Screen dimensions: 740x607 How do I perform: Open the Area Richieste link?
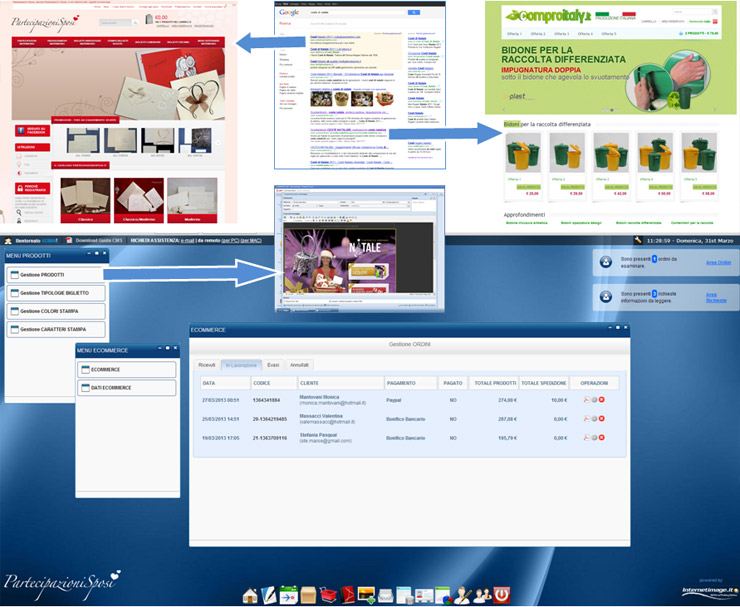(716, 297)
